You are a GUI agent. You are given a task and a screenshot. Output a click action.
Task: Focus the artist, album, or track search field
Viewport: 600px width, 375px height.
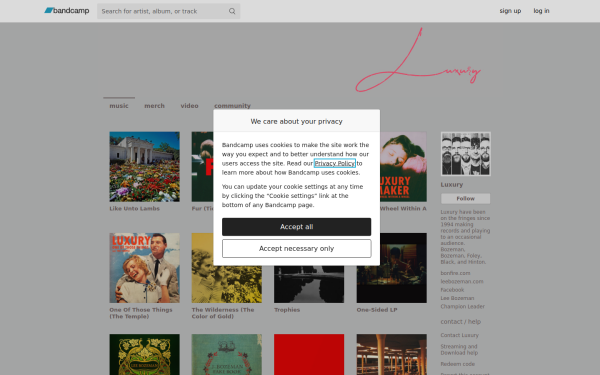[168, 11]
